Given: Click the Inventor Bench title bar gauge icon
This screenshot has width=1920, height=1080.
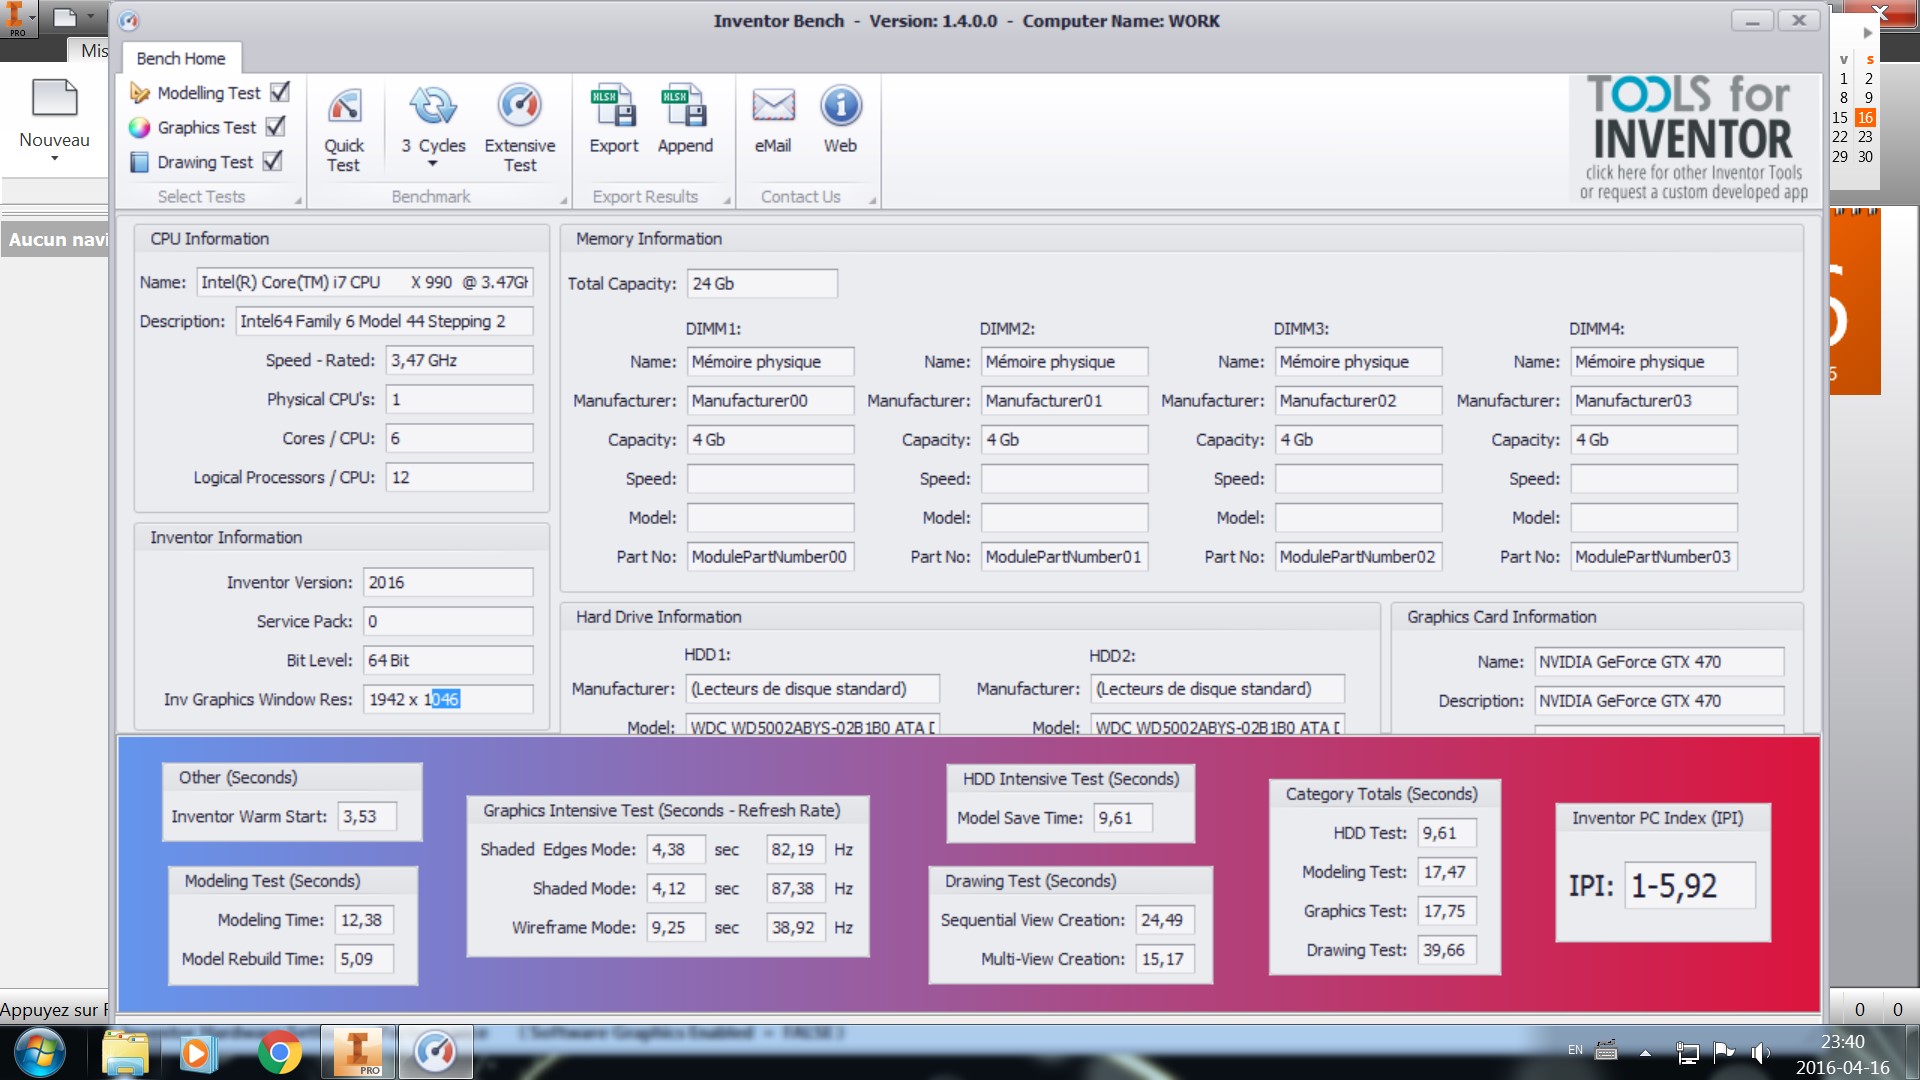Looking at the screenshot, I should coord(129,20).
